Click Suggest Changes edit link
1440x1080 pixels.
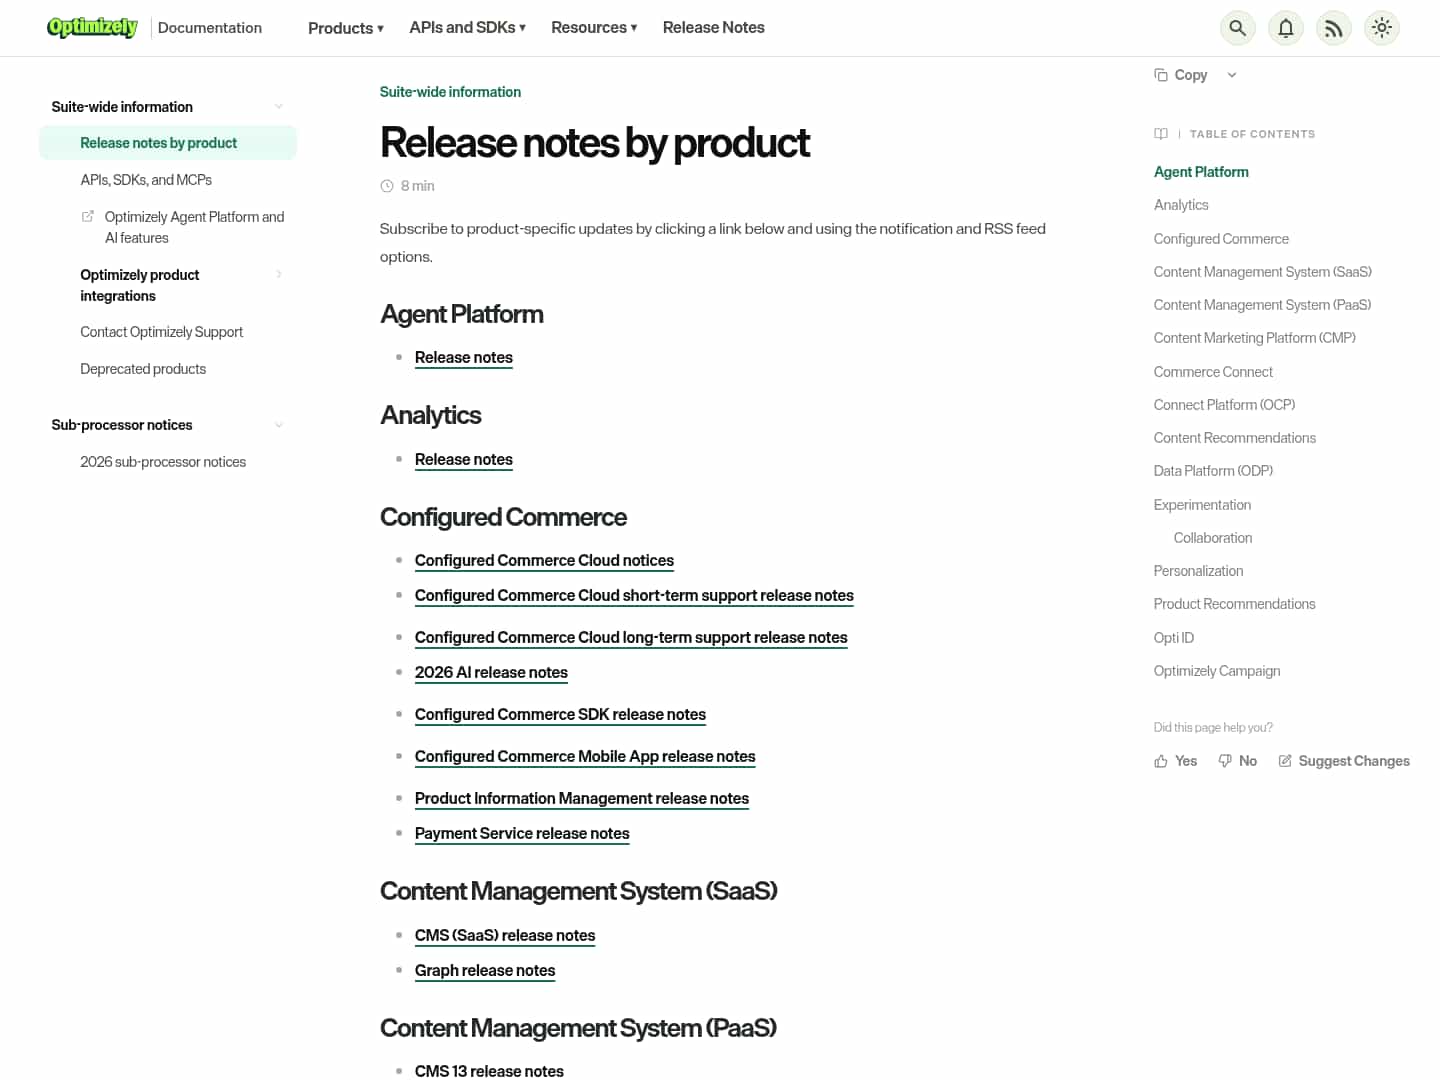pos(1344,761)
